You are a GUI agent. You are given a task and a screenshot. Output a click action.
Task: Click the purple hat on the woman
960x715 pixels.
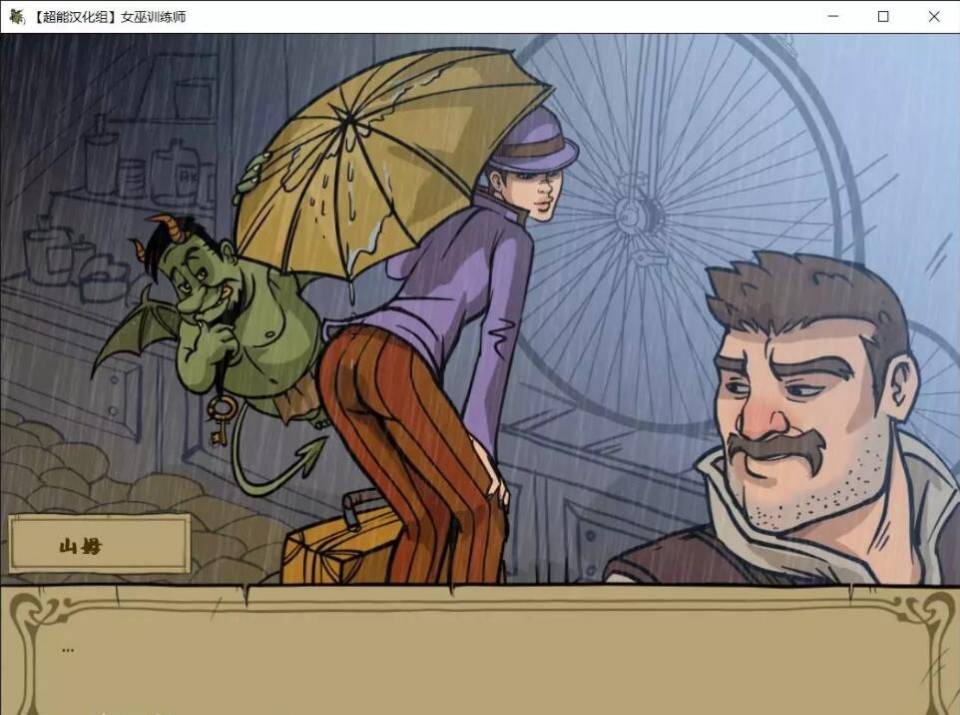point(535,140)
